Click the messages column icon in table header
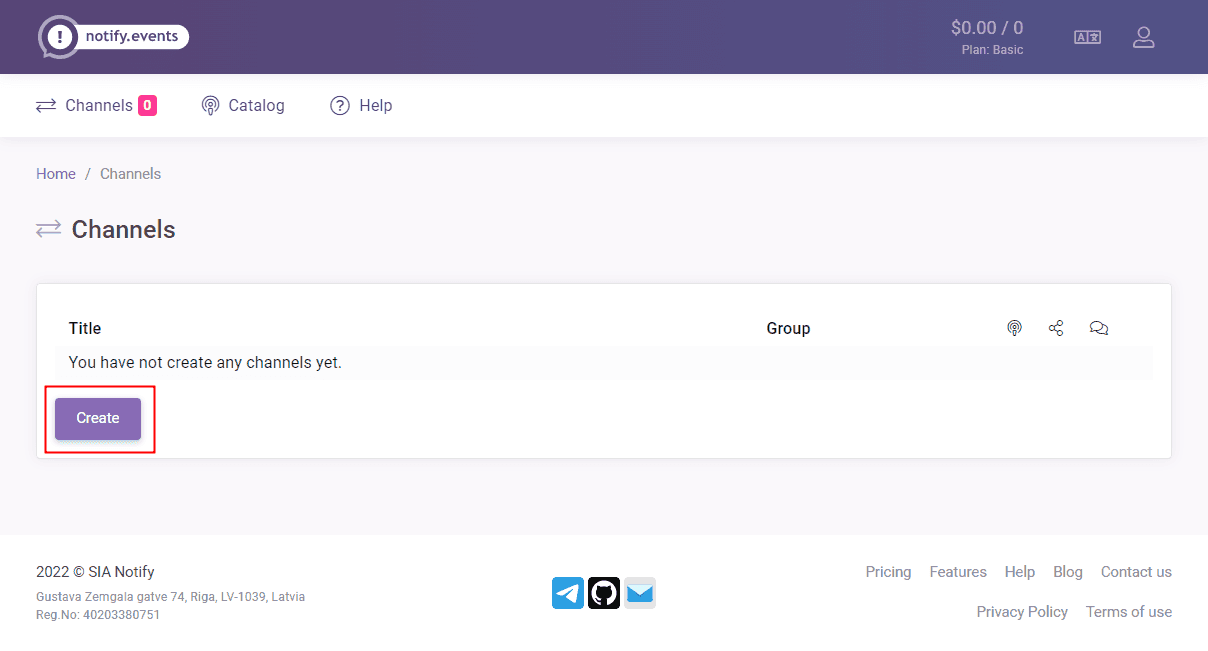The height and width of the screenshot is (651, 1208). point(1099,328)
